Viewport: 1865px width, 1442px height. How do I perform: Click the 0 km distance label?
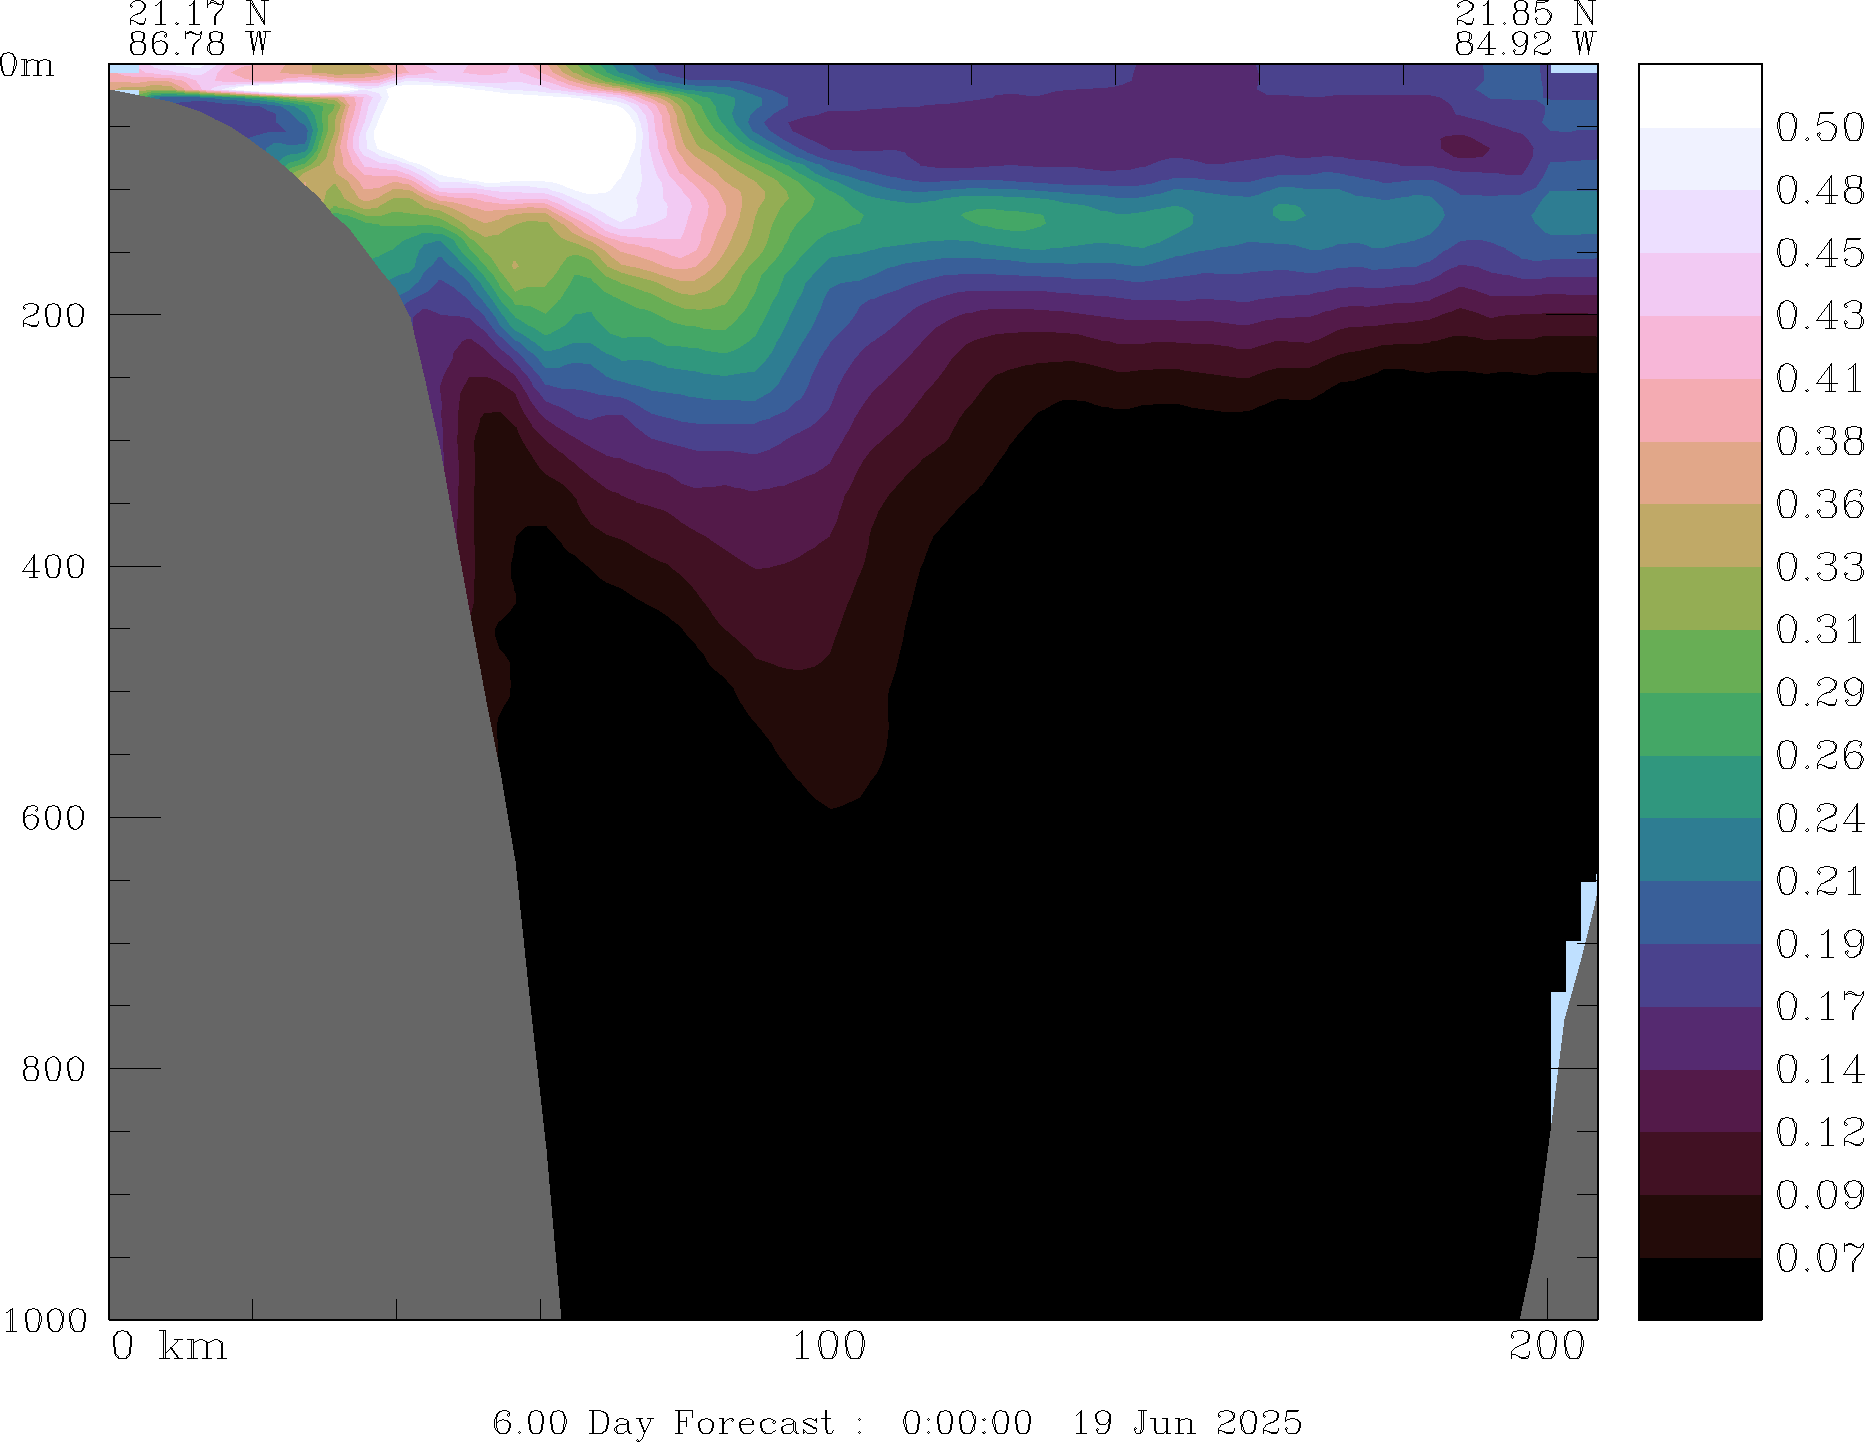(x=168, y=1347)
